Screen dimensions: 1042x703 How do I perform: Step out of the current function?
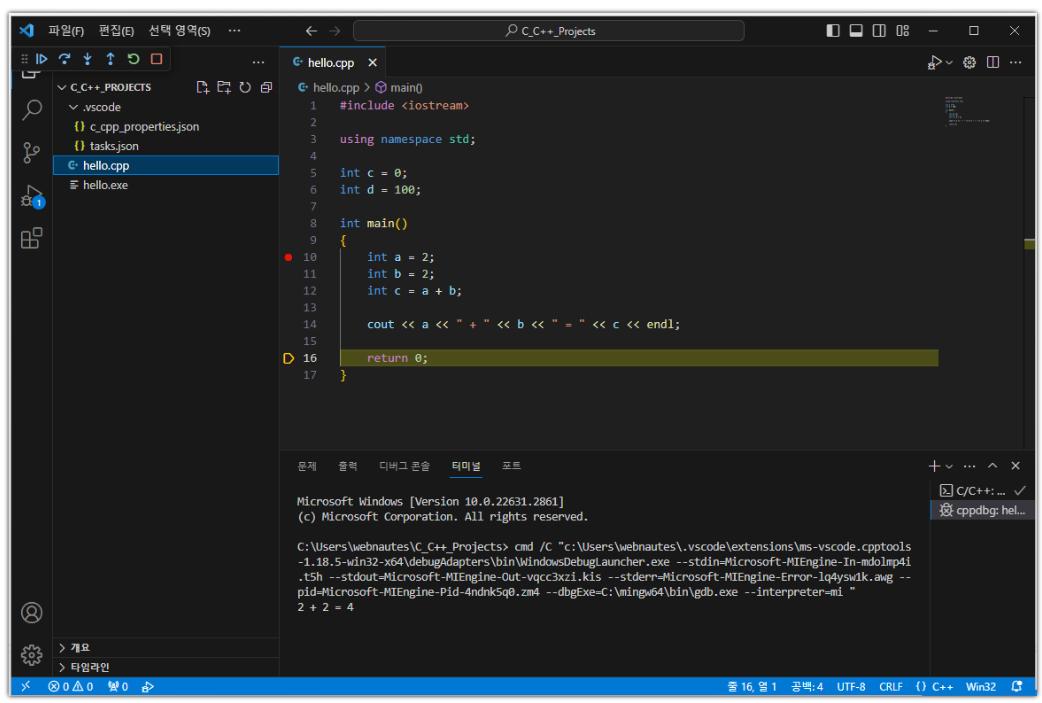pyautogui.click(x=110, y=59)
